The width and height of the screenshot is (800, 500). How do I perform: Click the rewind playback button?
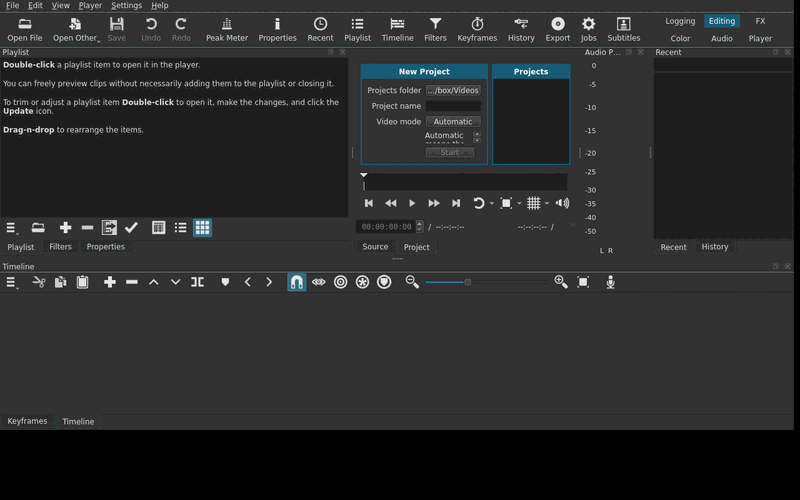tap(391, 203)
